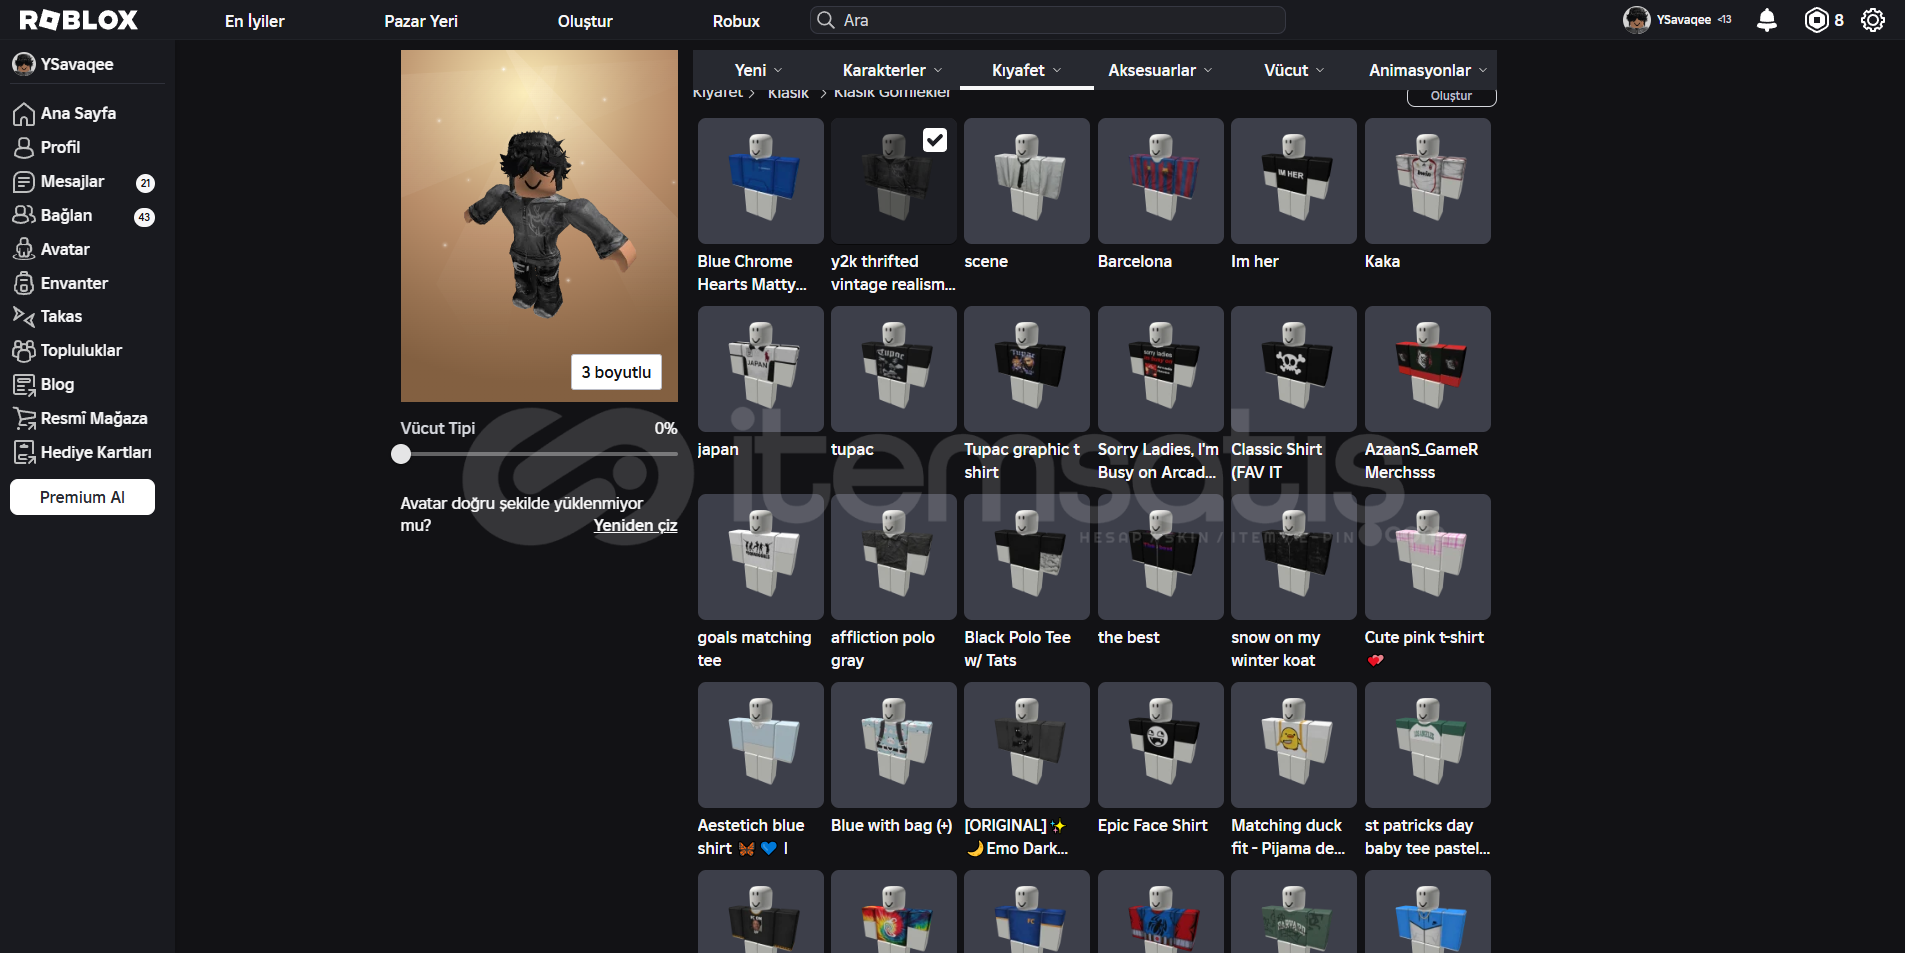Click the Klasik breadcrumb link
This screenshot has height=953, width=1906.
tap(788, 93)
